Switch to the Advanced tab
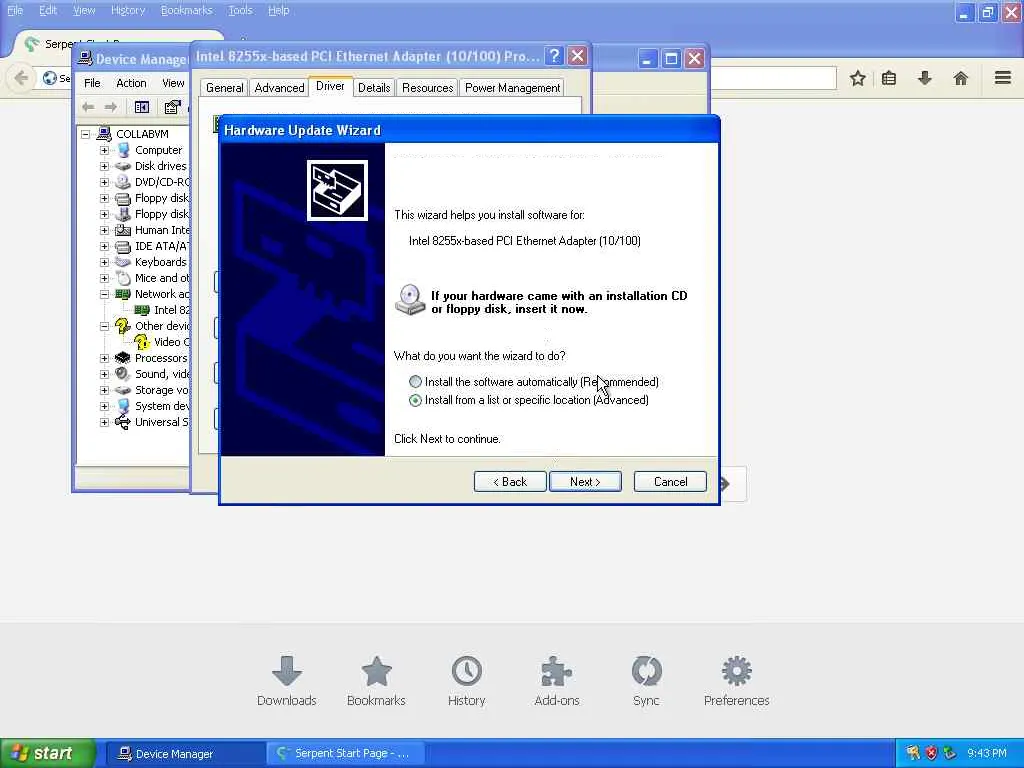1024x768 pixels. (x=279, y=88)
